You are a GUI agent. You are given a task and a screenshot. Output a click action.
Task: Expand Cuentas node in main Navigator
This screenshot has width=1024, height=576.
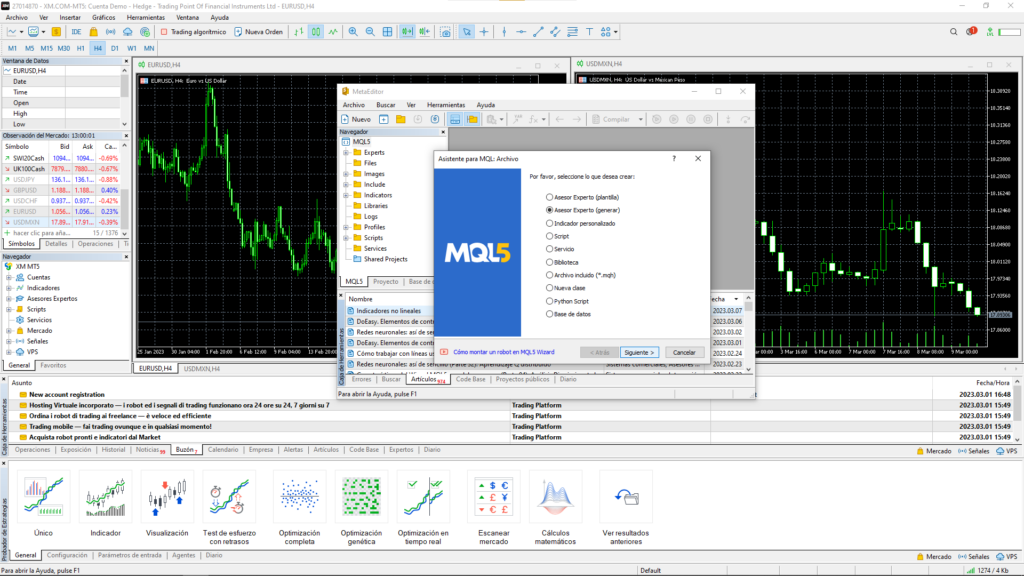point(9,278)
